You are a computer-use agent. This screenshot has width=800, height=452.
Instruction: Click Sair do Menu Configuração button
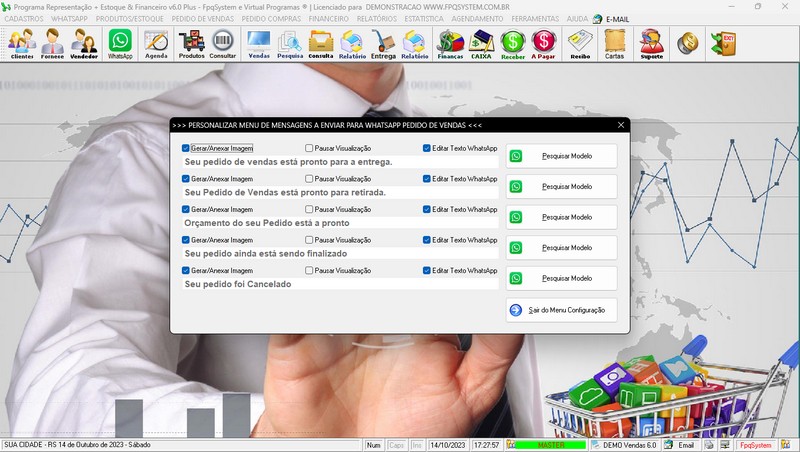562,310
